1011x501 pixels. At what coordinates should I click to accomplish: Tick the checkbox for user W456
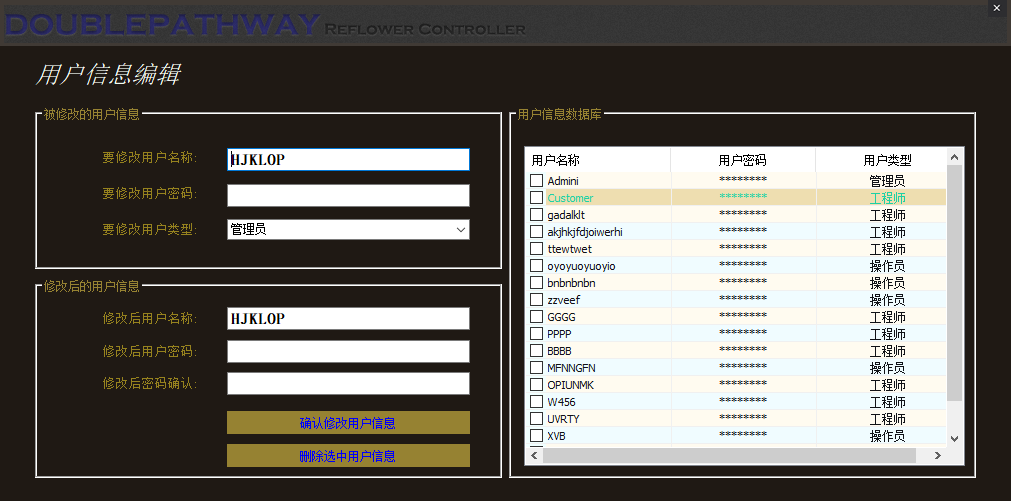tap(536, 402)
